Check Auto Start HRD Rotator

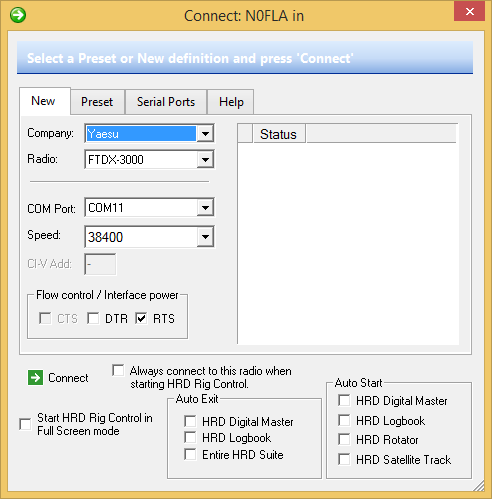click(x=344, y=439)
